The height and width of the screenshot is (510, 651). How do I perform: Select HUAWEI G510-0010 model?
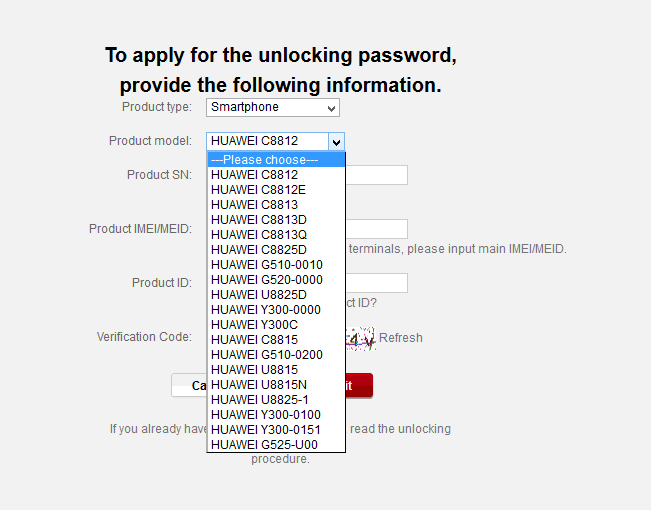275,265
